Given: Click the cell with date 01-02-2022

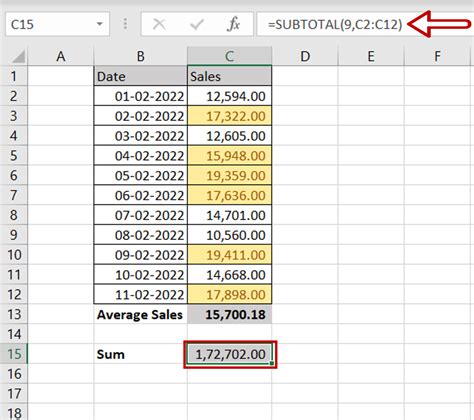Looking at the screenshot, I should click(x=141, y=96).
